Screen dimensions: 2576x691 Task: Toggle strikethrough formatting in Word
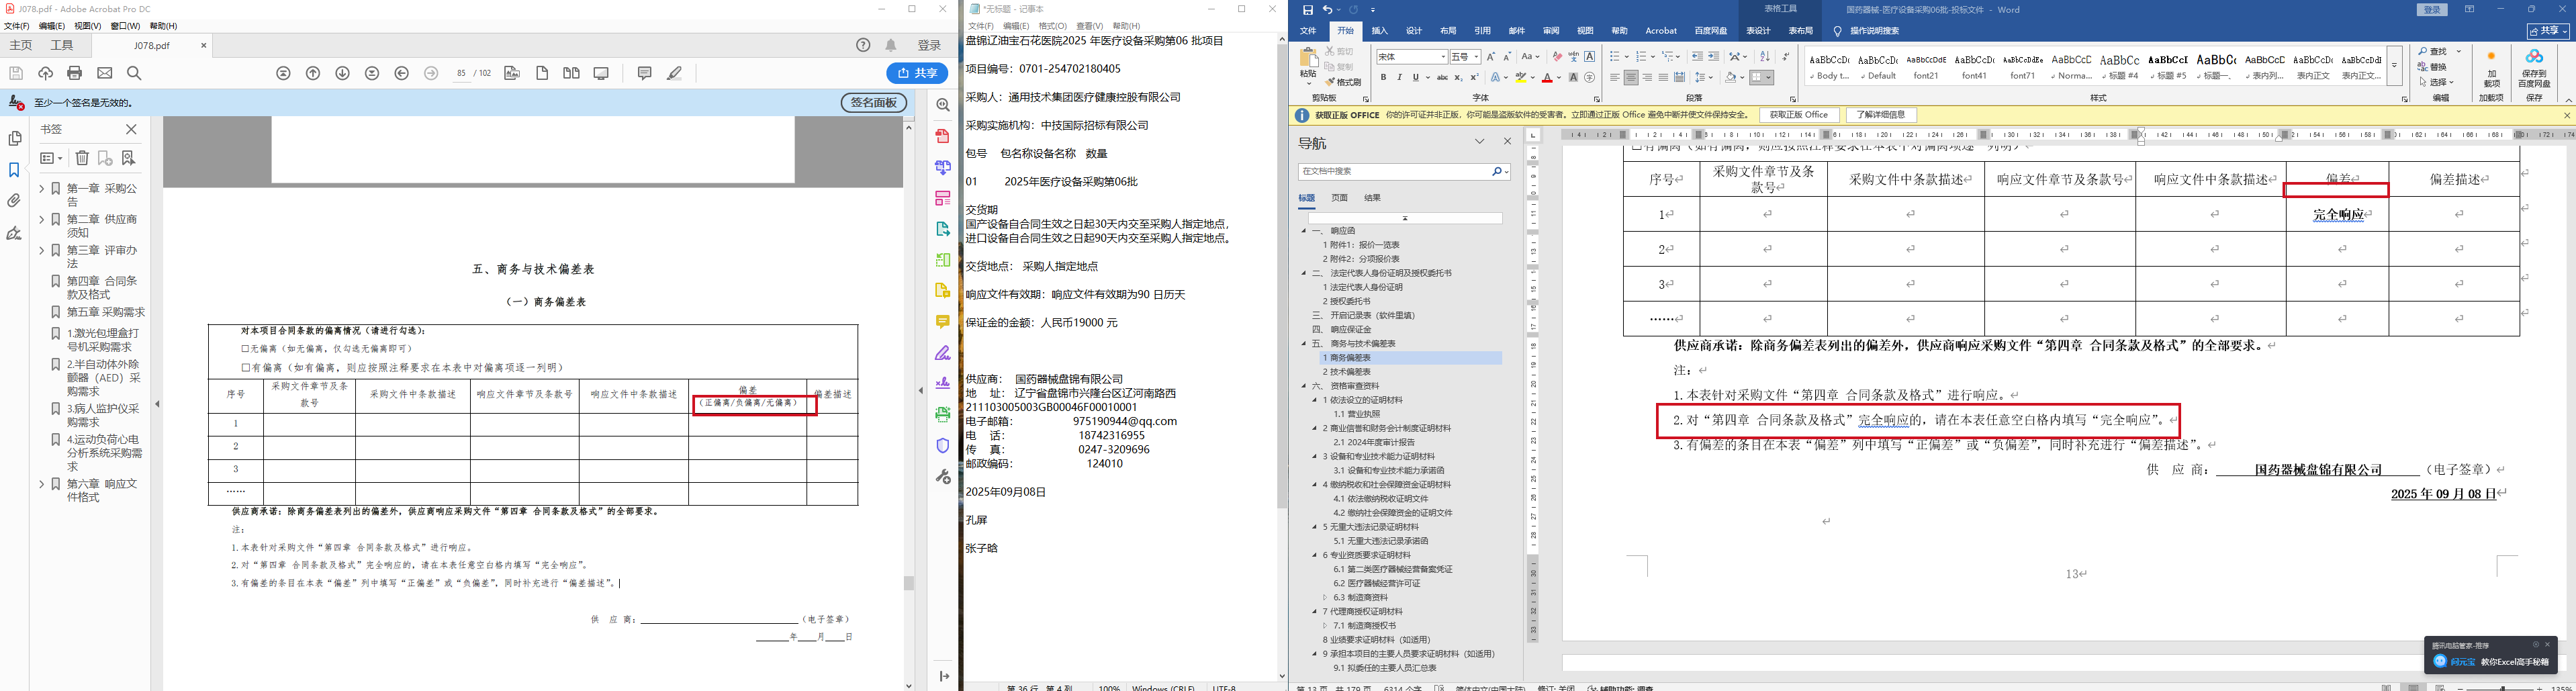pos(1441,77)
